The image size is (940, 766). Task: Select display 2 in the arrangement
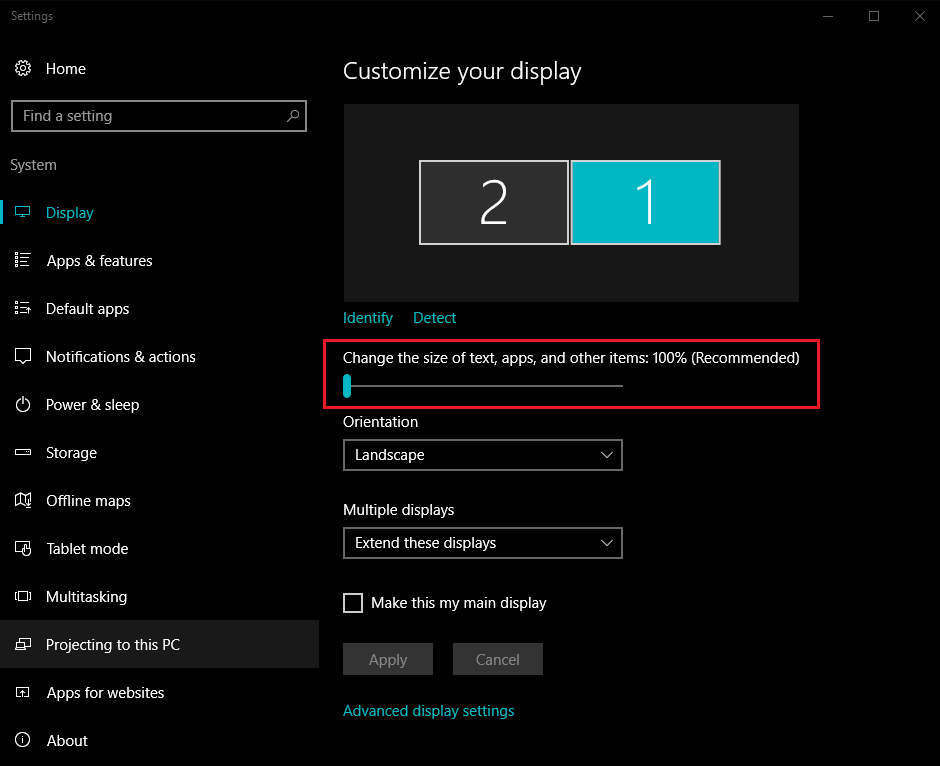coord(493,202)
